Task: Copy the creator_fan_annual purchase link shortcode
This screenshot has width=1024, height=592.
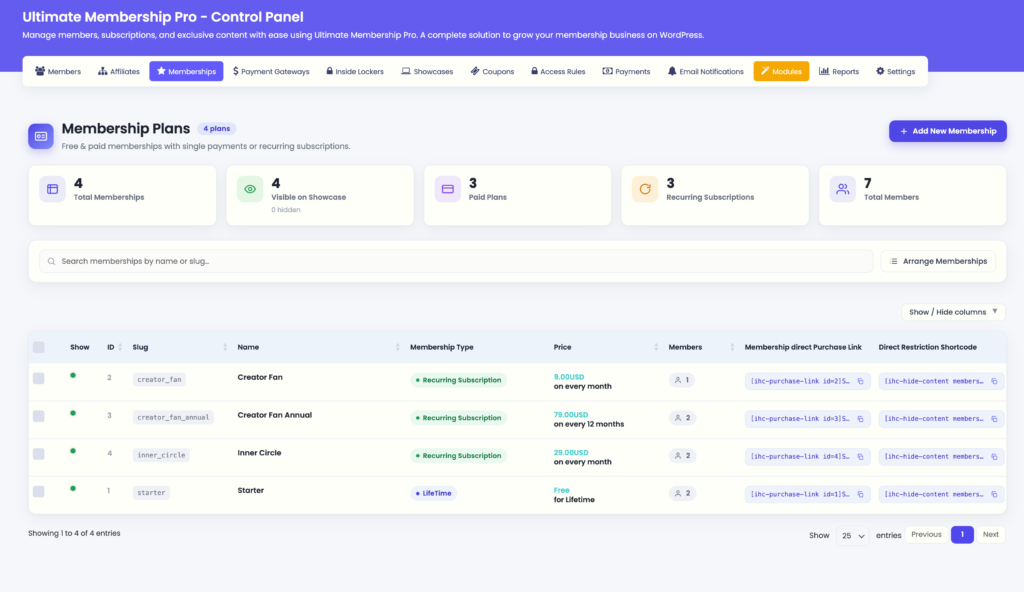Action: pyautogui.click(x=860, y=419)
